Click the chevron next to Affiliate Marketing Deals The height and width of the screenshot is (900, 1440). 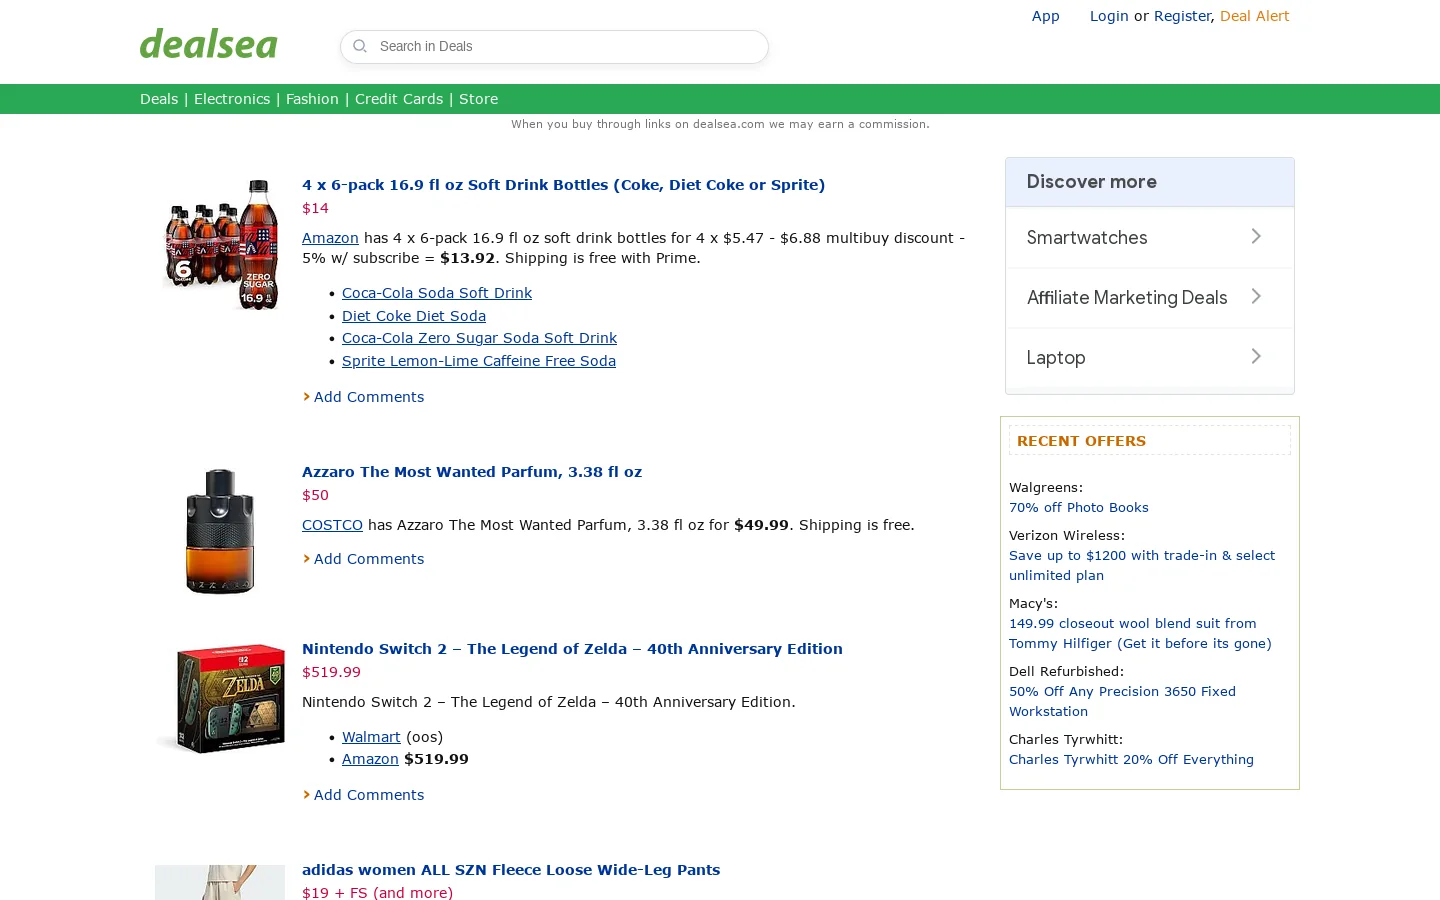point(1256,296)
